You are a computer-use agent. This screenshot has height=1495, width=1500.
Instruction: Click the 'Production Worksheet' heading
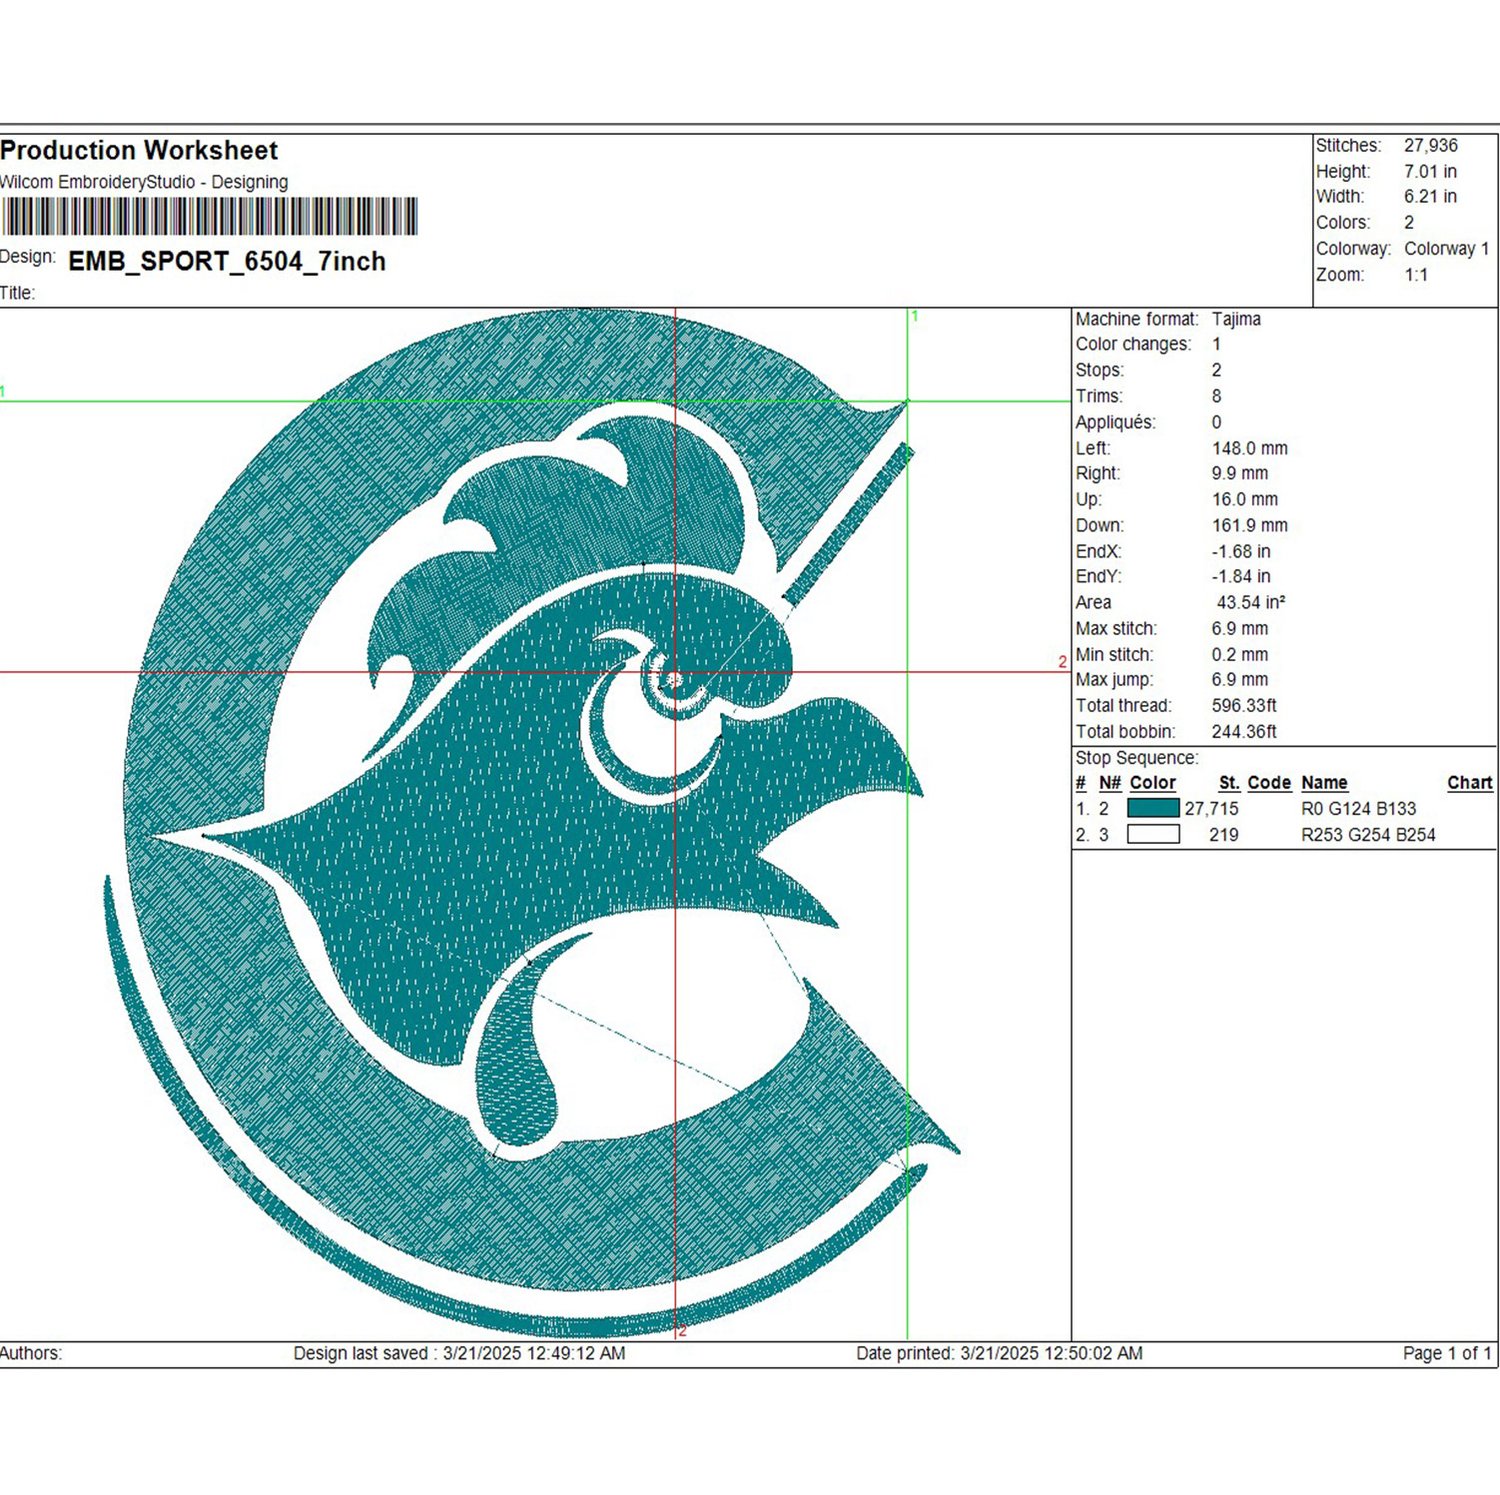[x=139, y=151]
